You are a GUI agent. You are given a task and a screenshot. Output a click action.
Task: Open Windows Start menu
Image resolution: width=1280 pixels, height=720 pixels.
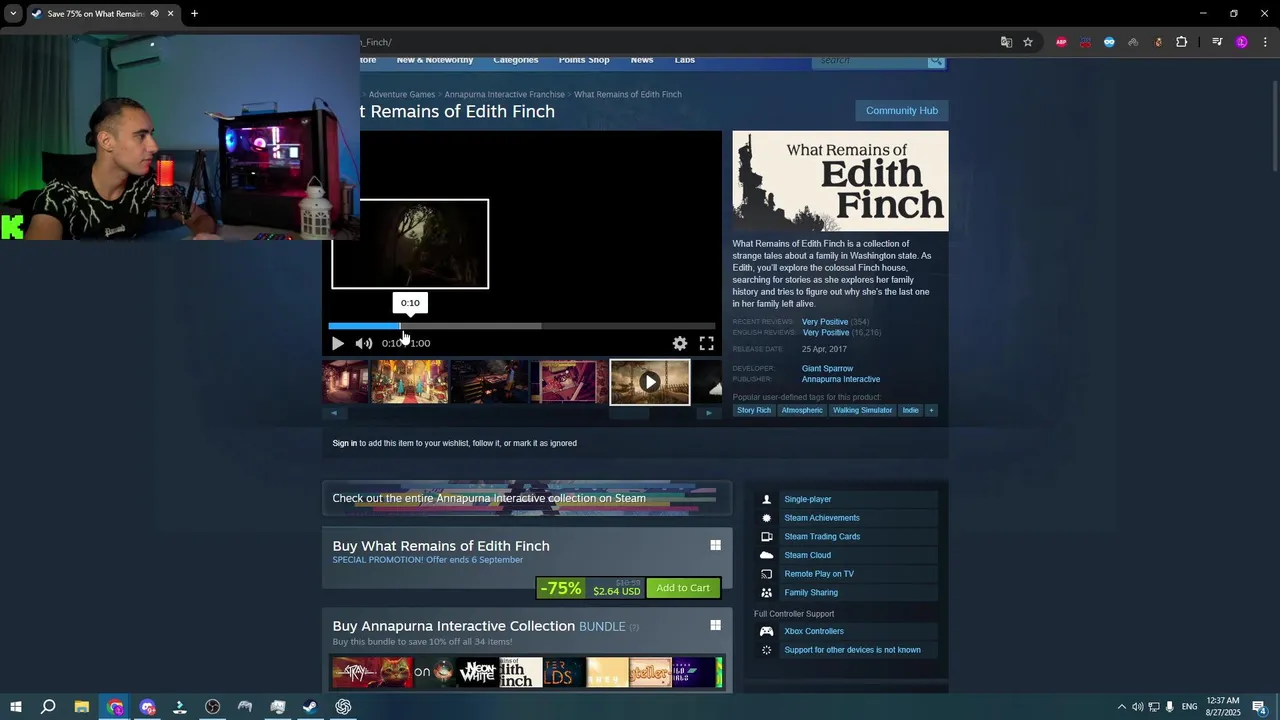[x=15, y=707]
